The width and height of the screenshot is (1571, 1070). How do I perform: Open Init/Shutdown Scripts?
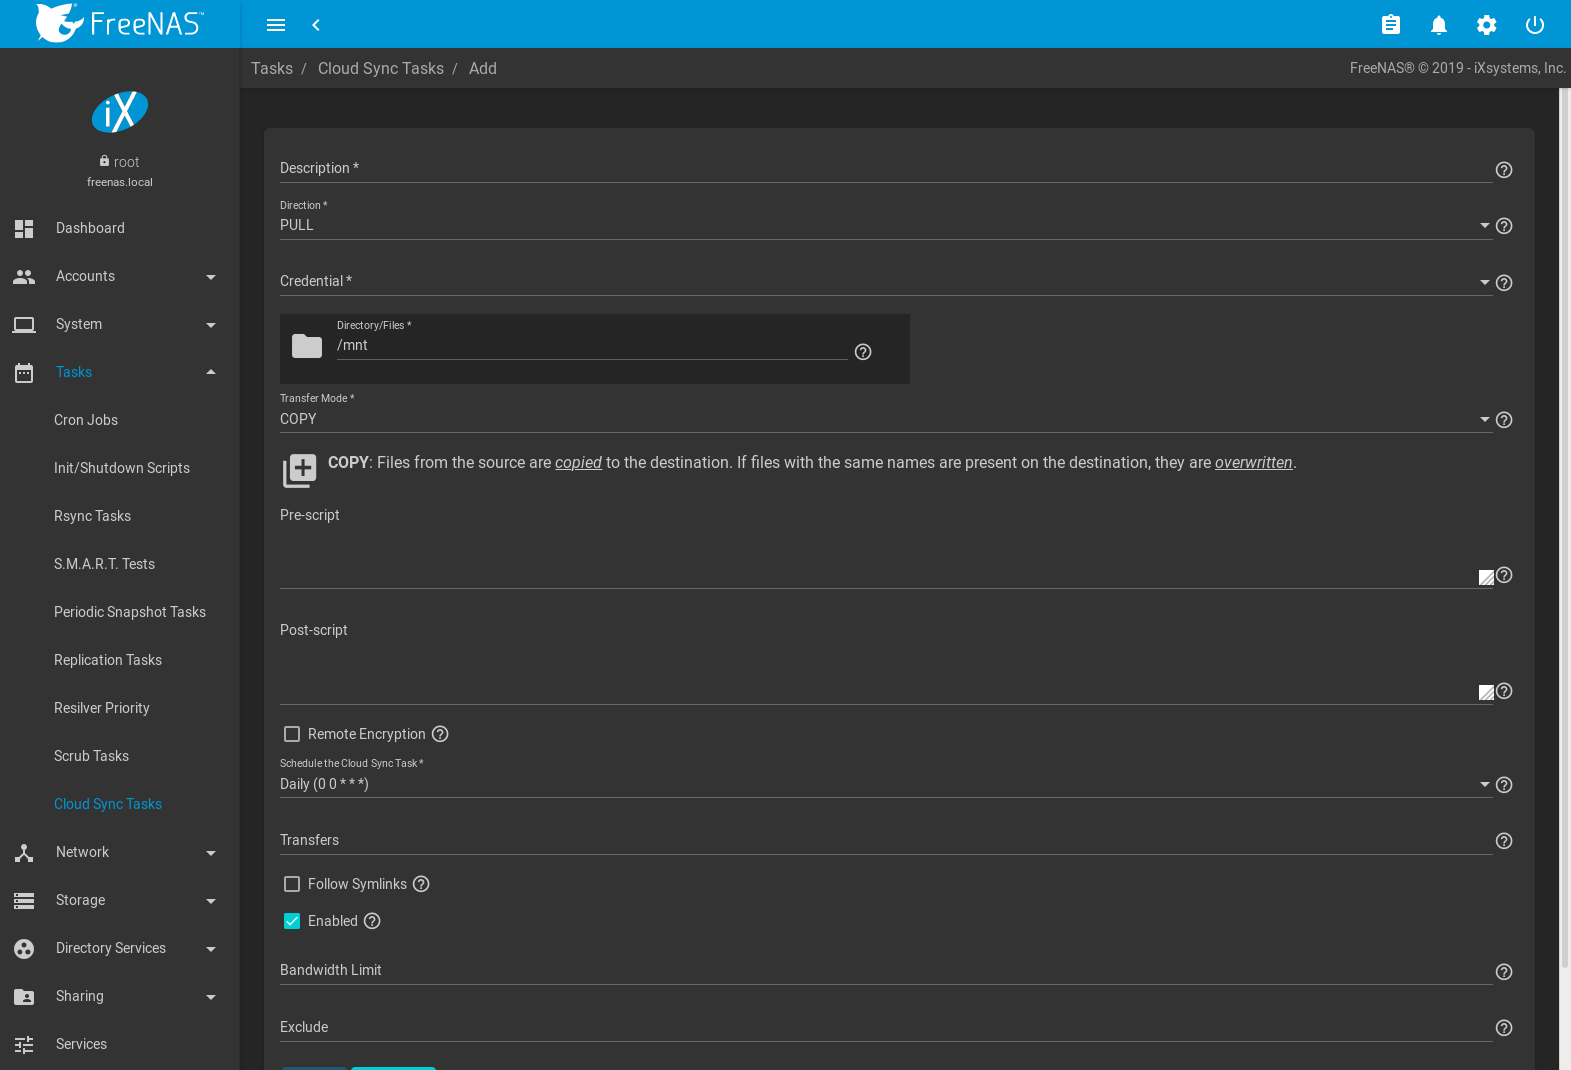coord(120,468)
